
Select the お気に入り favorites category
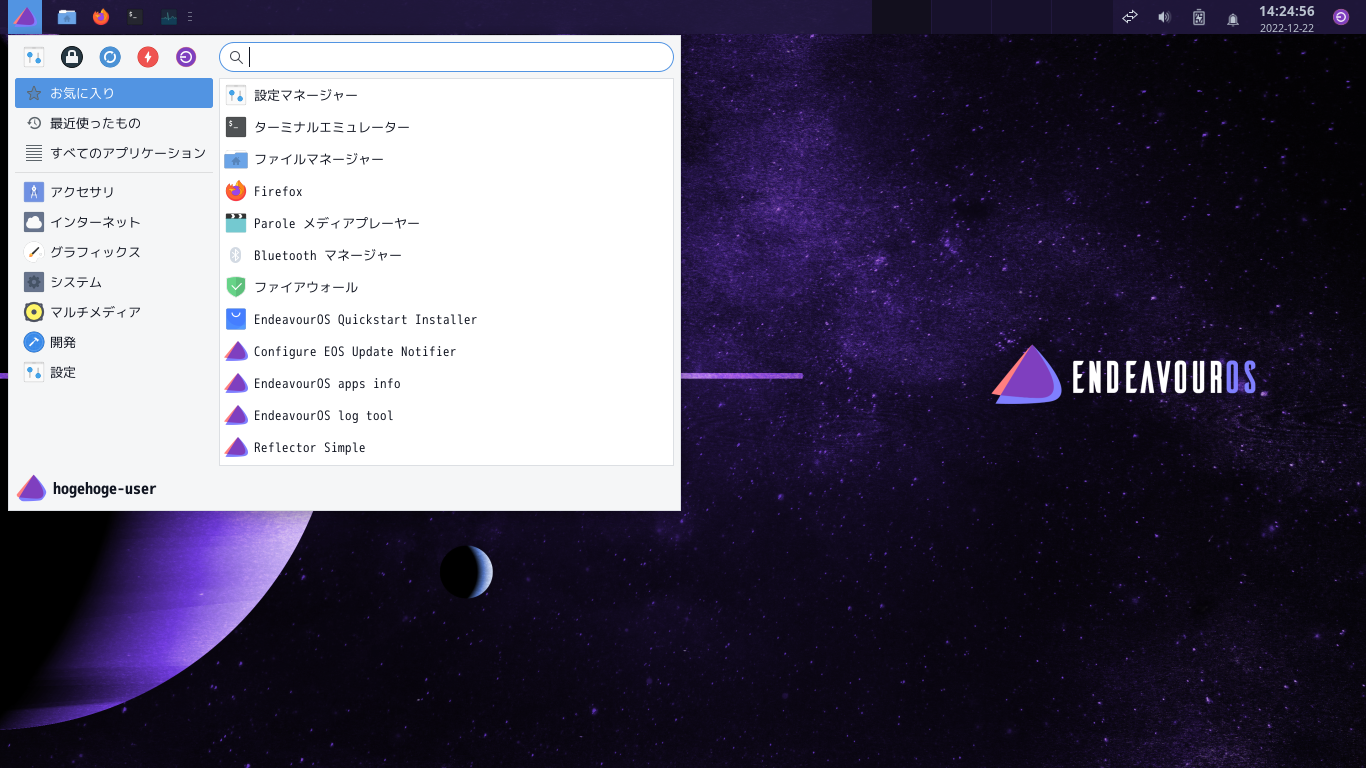pyautogui.click(x=114, y=93)
